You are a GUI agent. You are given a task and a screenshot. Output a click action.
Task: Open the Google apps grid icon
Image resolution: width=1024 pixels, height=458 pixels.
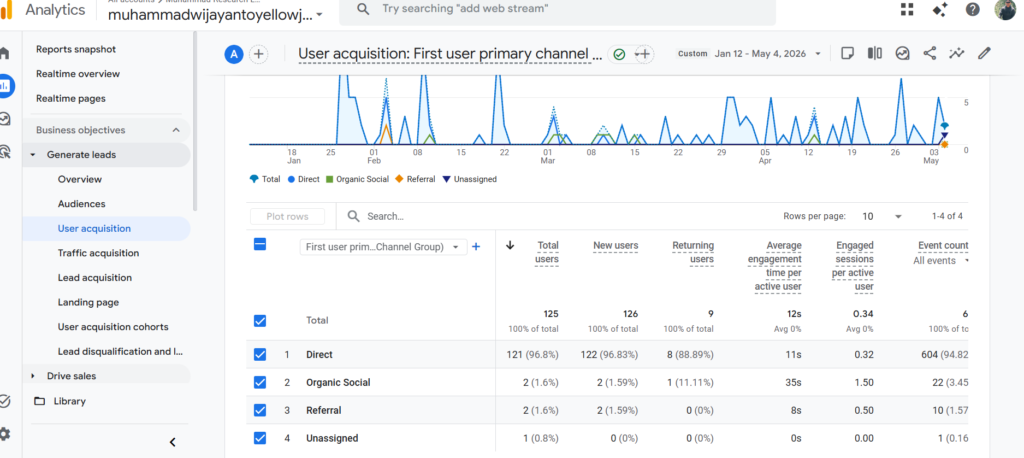coord(907,9)
